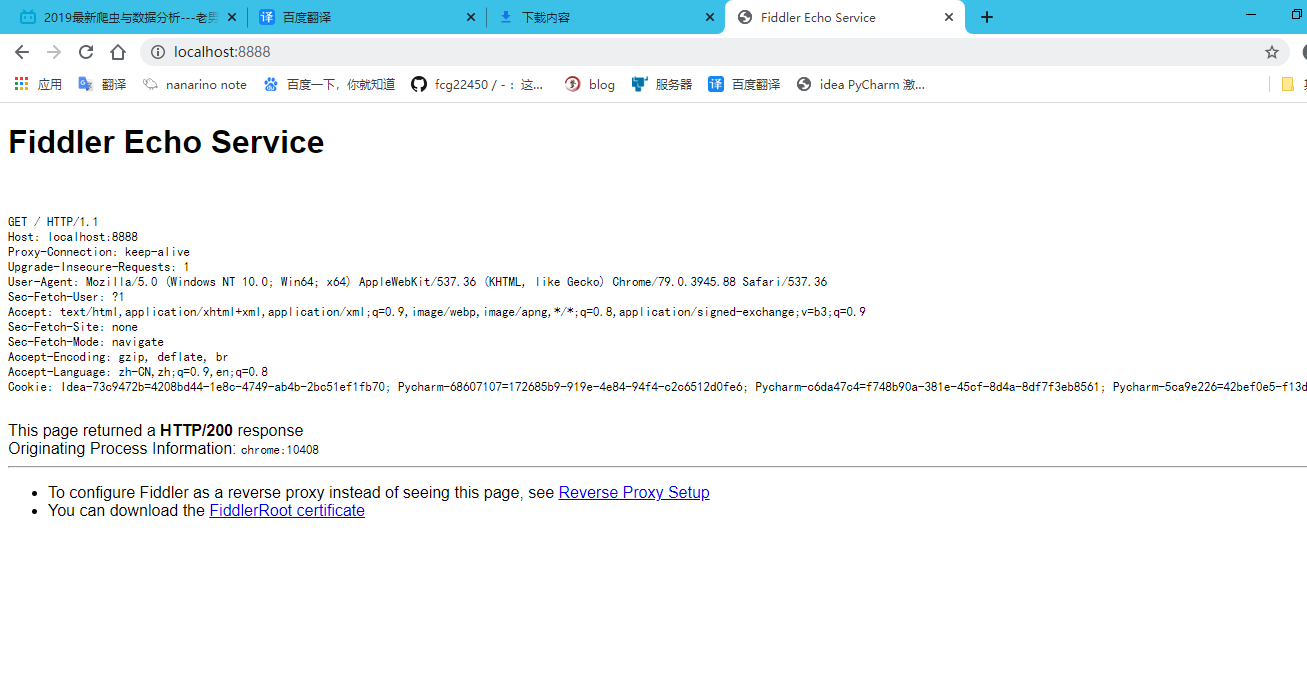Image resolution: width=1307 pixels, height=680 pixels.
Task: Open the browser home page icon
Action: (118, 52)
